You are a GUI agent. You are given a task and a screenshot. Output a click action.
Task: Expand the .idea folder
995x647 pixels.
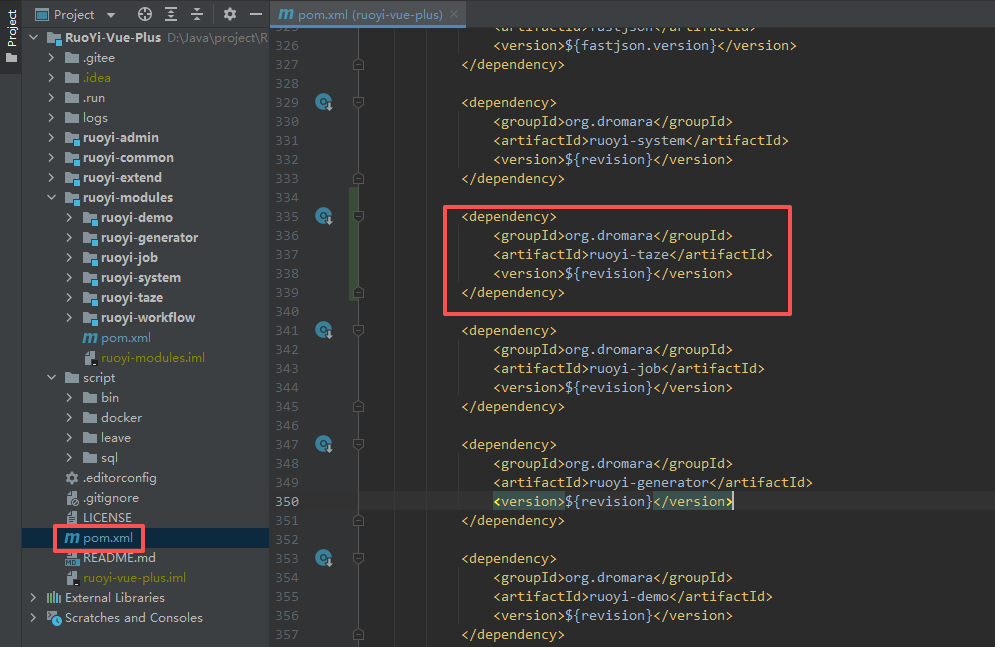coord(51,77)
